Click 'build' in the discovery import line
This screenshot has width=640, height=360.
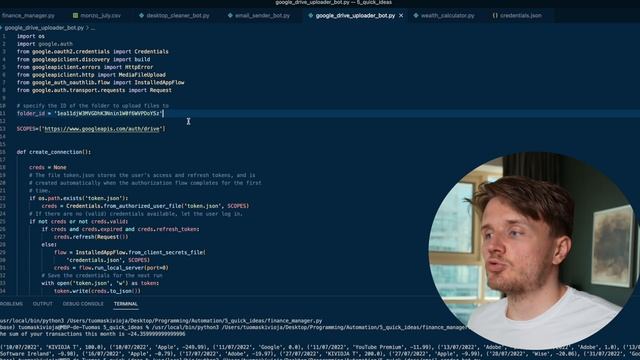tap(142, 59)
